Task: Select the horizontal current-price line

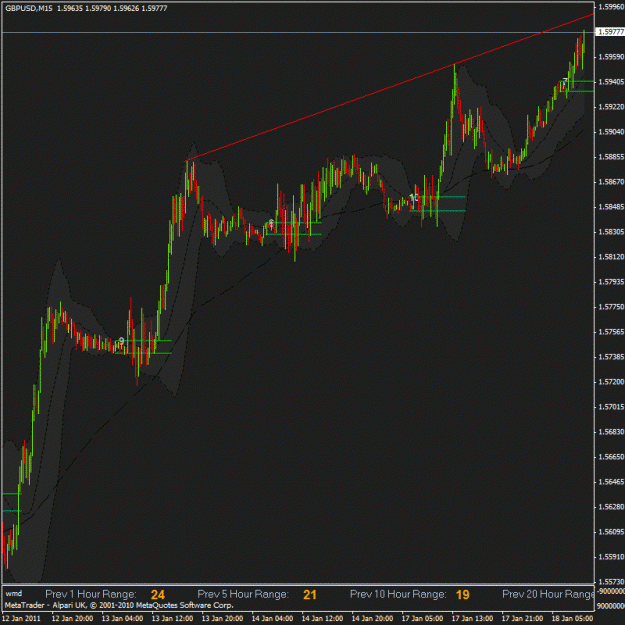Action: point(298,32)
